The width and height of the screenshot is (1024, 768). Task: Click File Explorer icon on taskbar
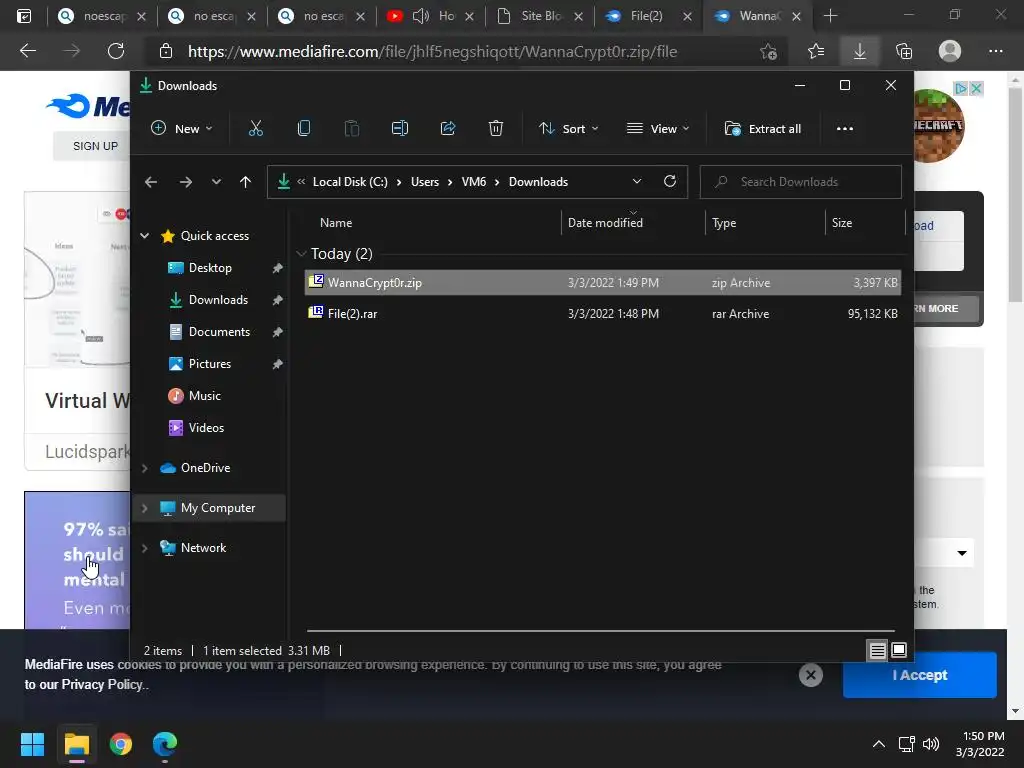tap(76, 744)
